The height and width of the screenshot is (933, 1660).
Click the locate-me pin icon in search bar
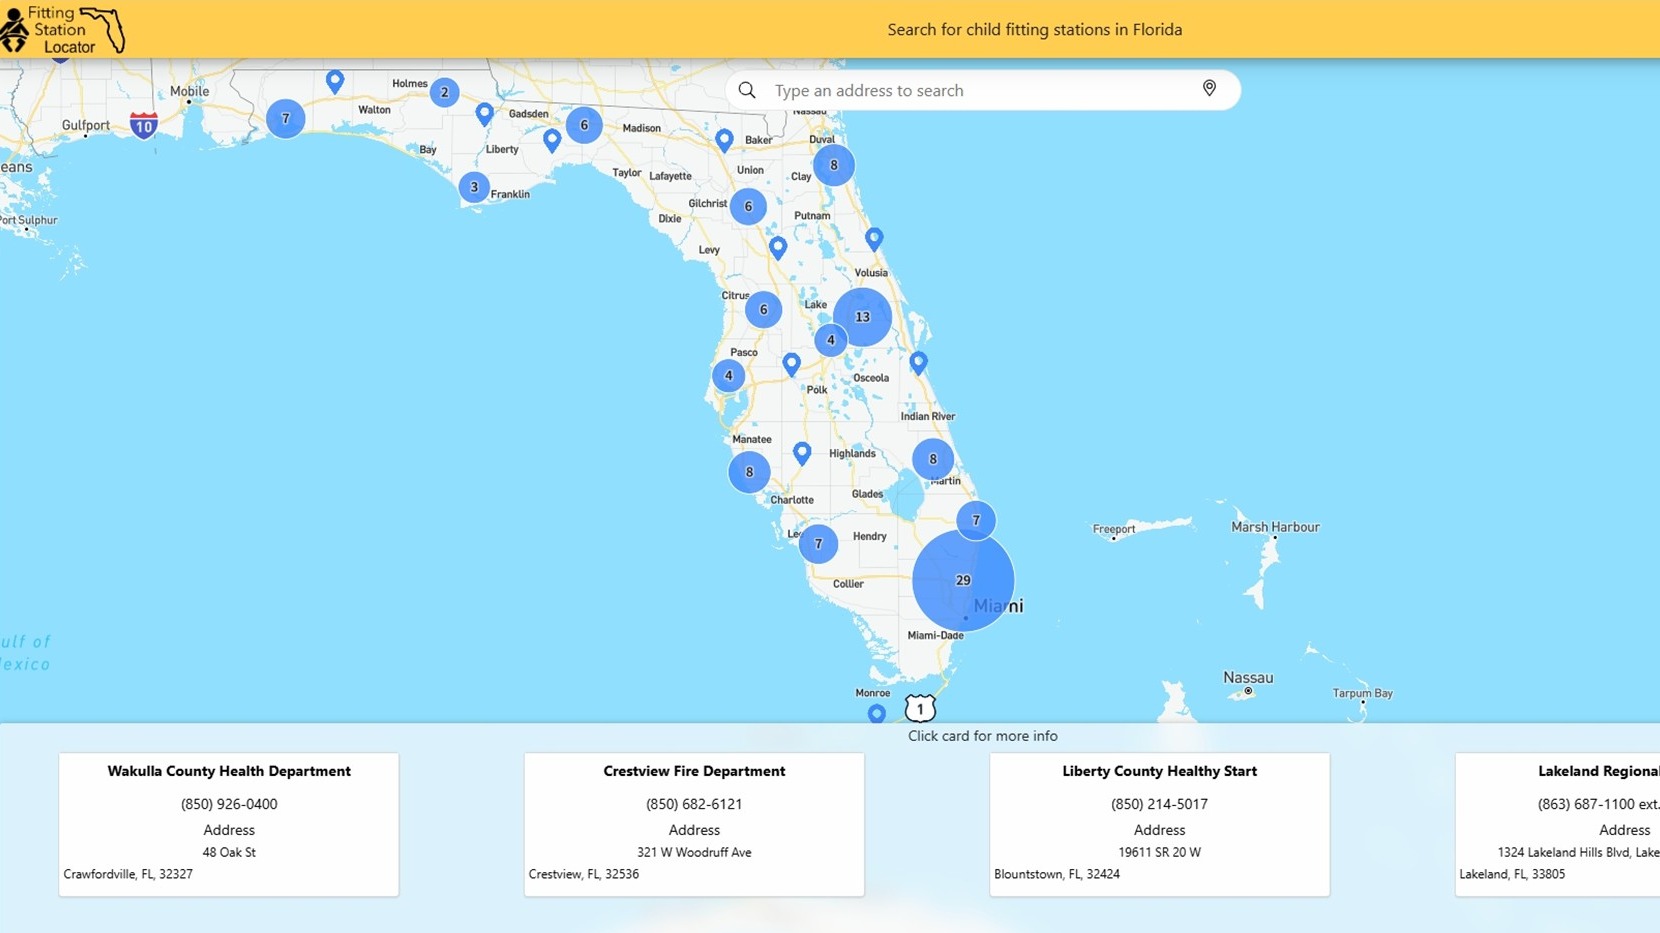pyautogui.click(x=1209, y=89)
